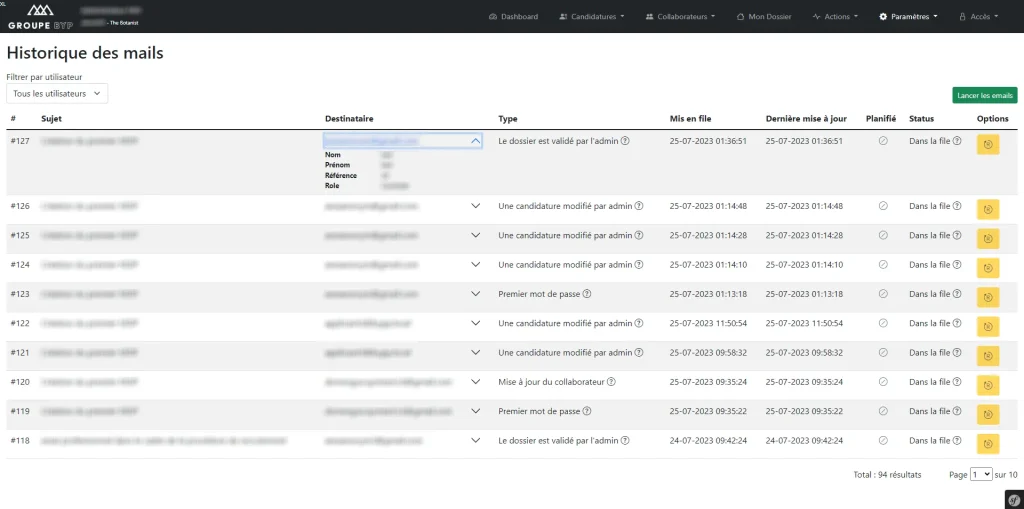Screen dimensions: 1024x509
Task: Open the Actions menu
Action: pos(835,17)
